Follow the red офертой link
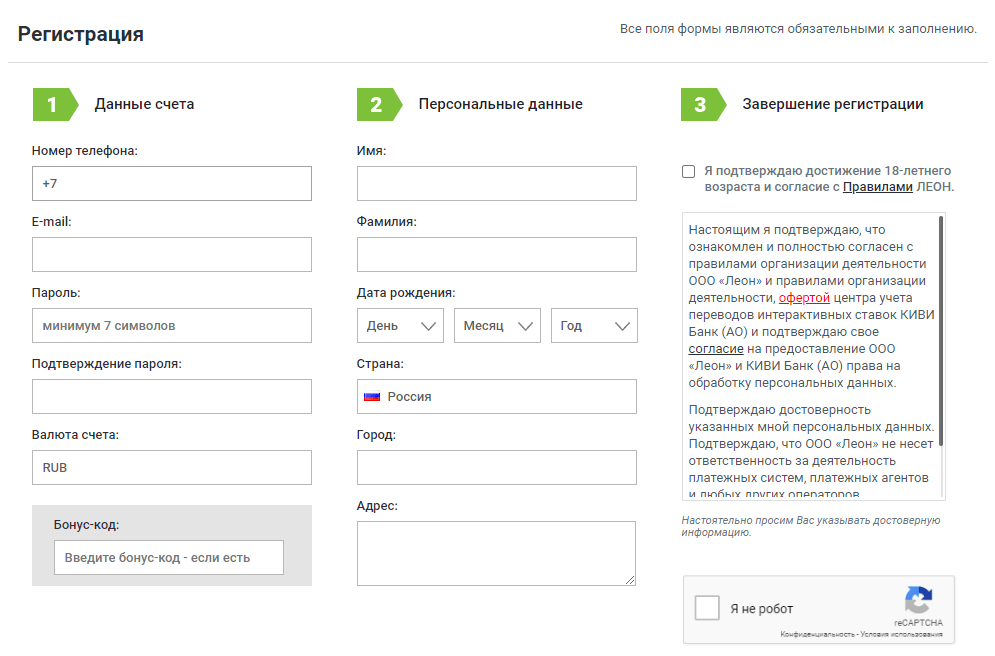The height and width of the screenshot is (656, 995). point(804,298)
